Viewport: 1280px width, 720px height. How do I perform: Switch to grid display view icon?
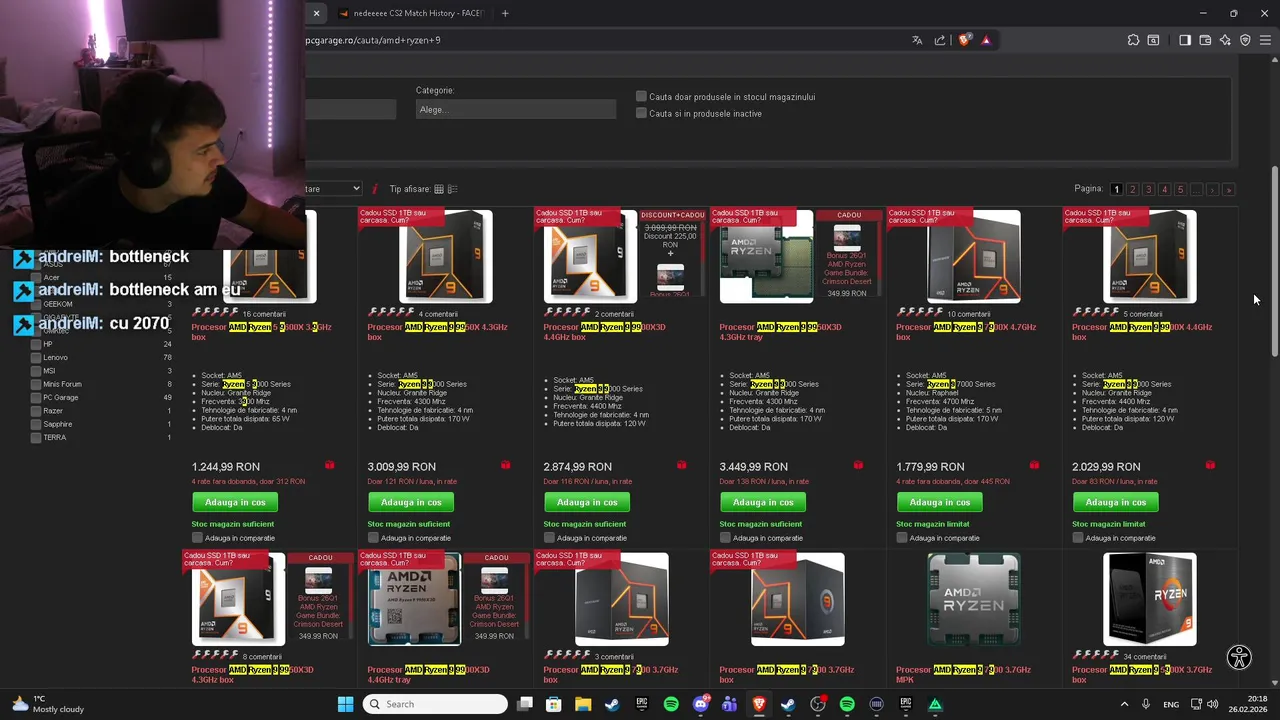point(438,189)
